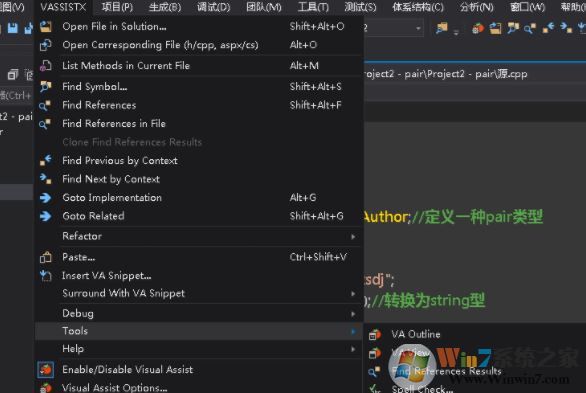This screenshot has height=393, width=586.
Task: Expand the Help submenu
Action: pyautogui.click(x=199, y=349)
